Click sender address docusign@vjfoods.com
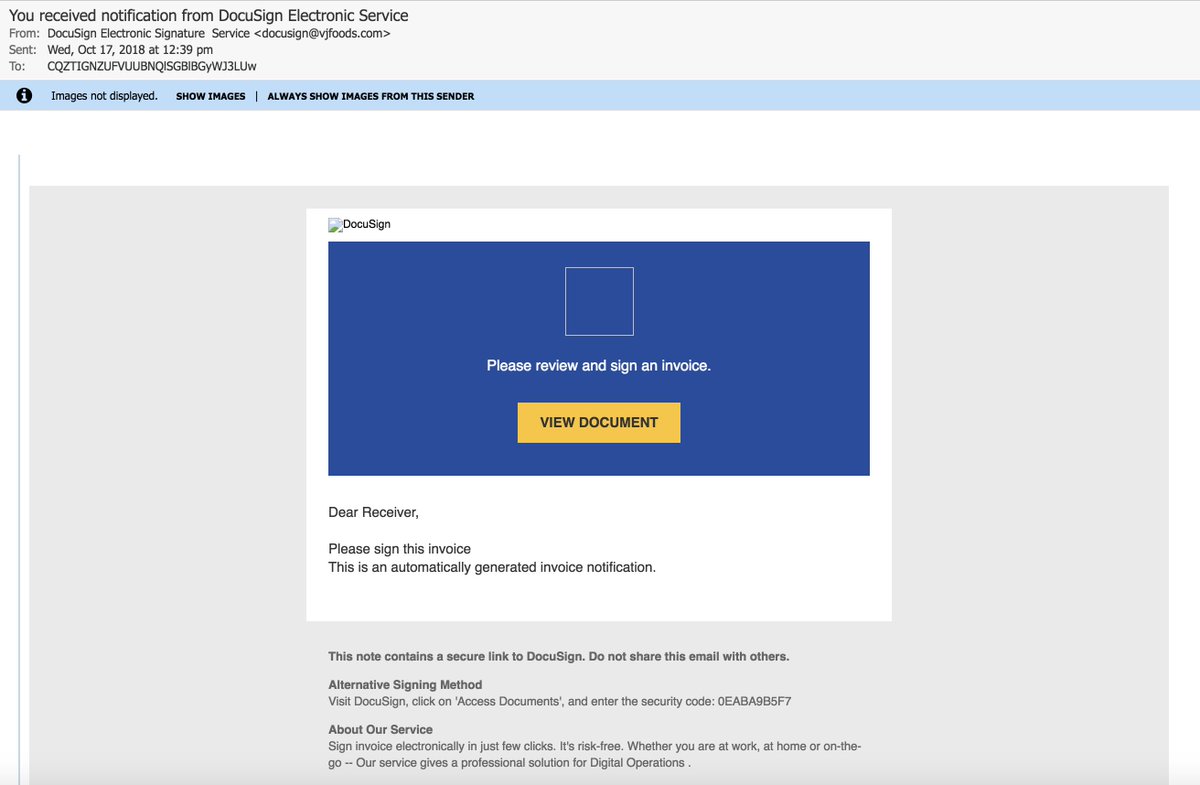The height and width of the screenshot is (785, 1200). coord(322,33)
